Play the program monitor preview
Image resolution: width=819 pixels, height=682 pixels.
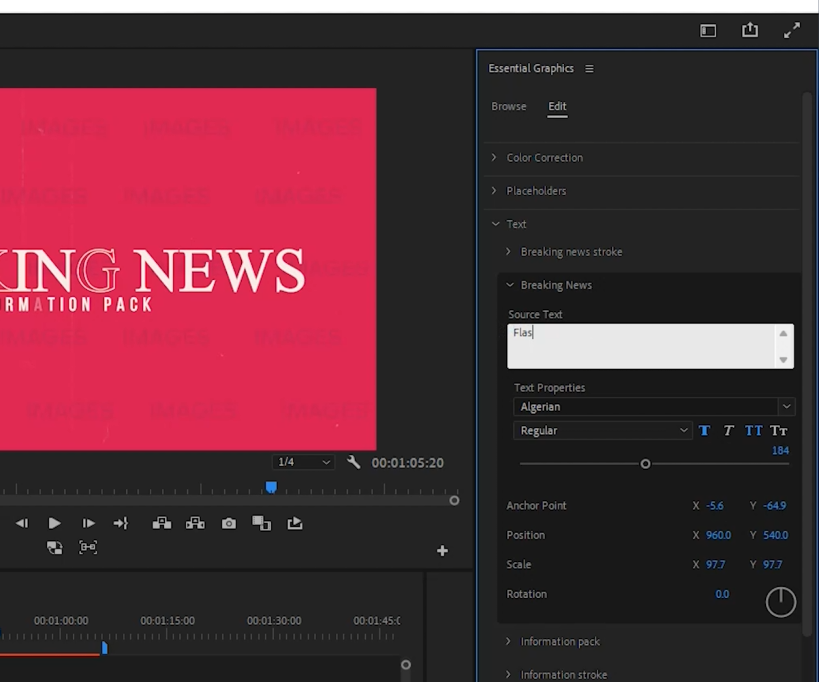[54, 523]
